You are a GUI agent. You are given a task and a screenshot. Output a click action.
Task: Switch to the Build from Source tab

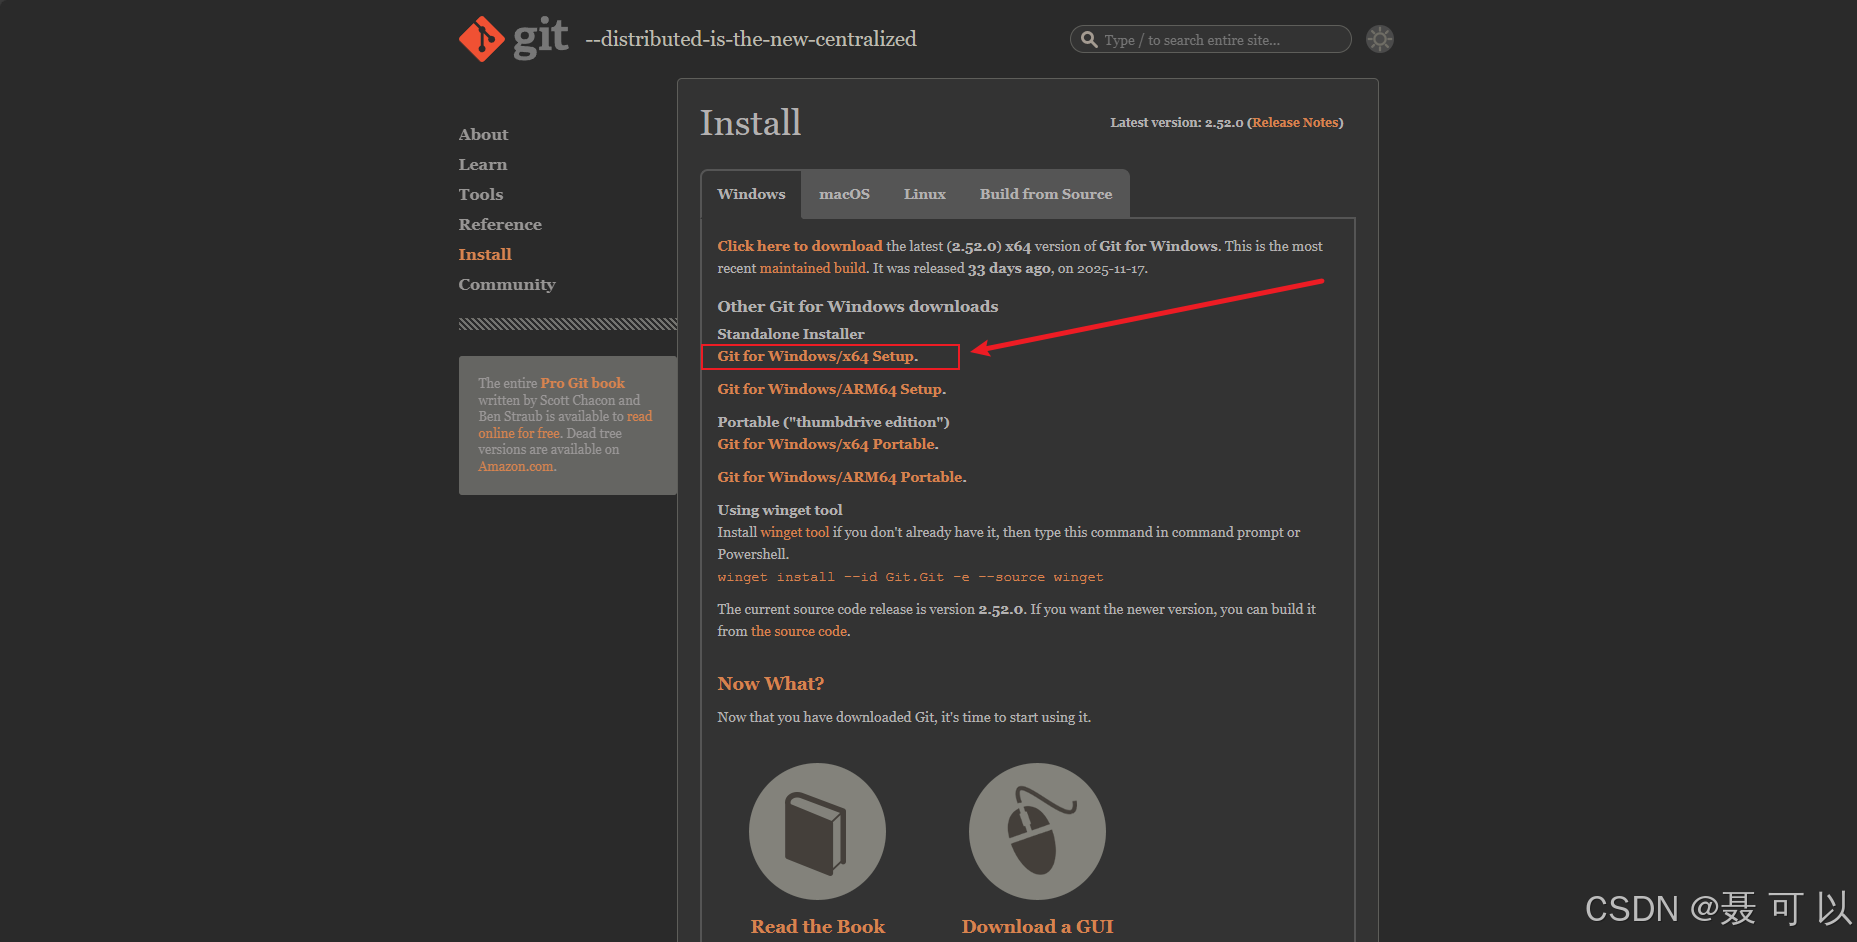pyautogui.click(x=1046, y=194)
